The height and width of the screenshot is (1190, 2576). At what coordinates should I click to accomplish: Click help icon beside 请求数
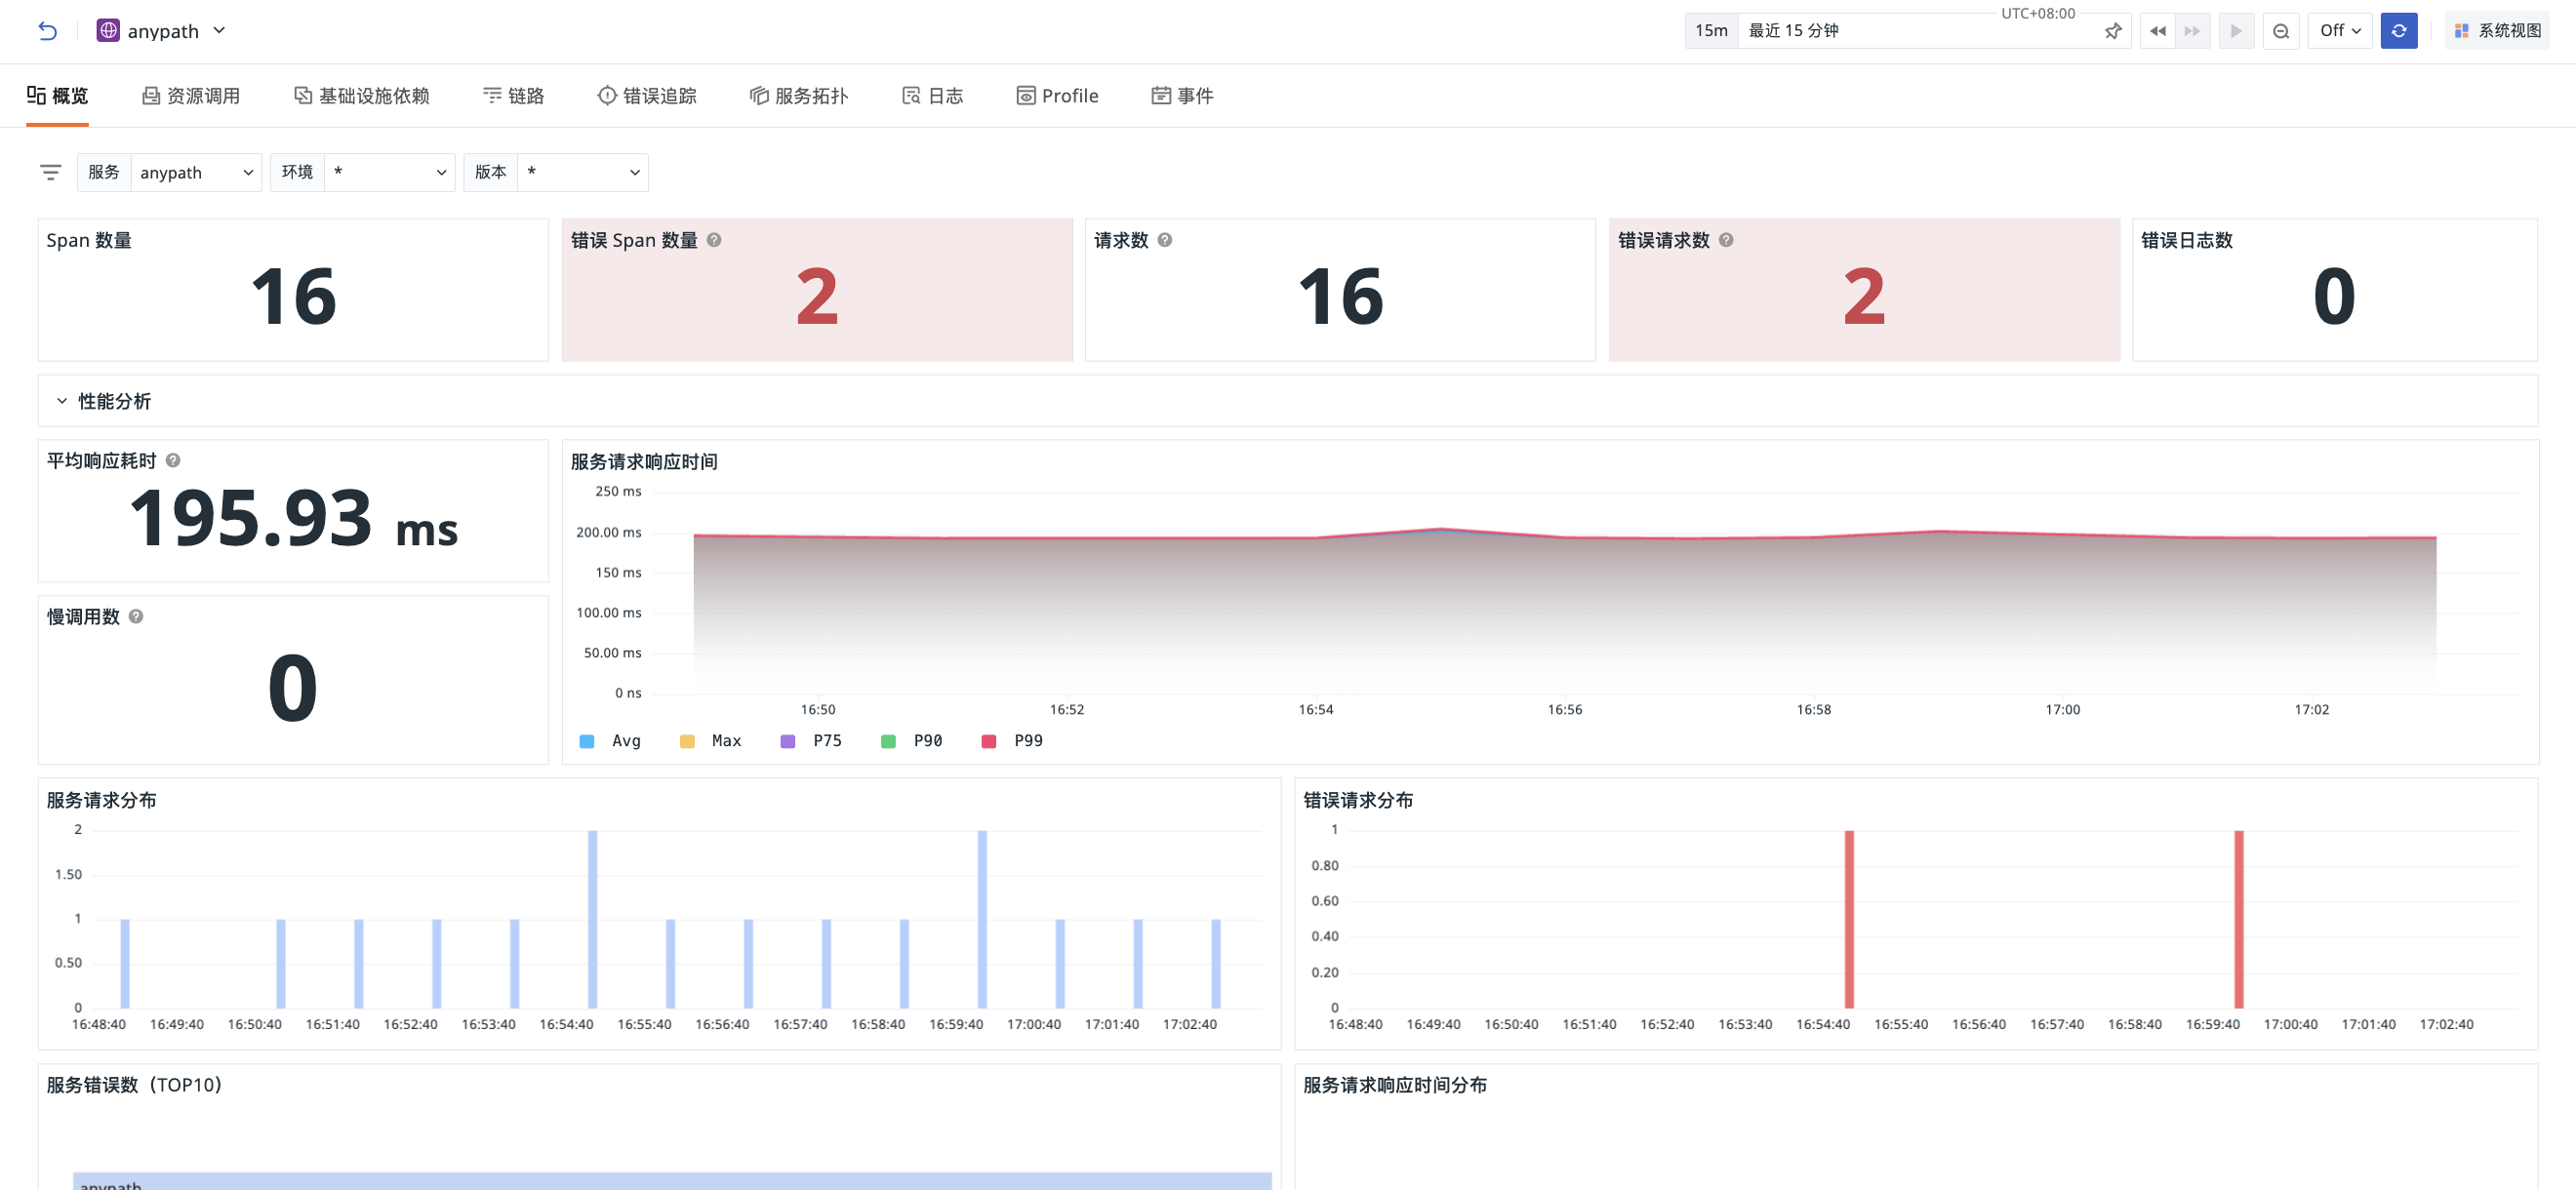point(1165,240)
